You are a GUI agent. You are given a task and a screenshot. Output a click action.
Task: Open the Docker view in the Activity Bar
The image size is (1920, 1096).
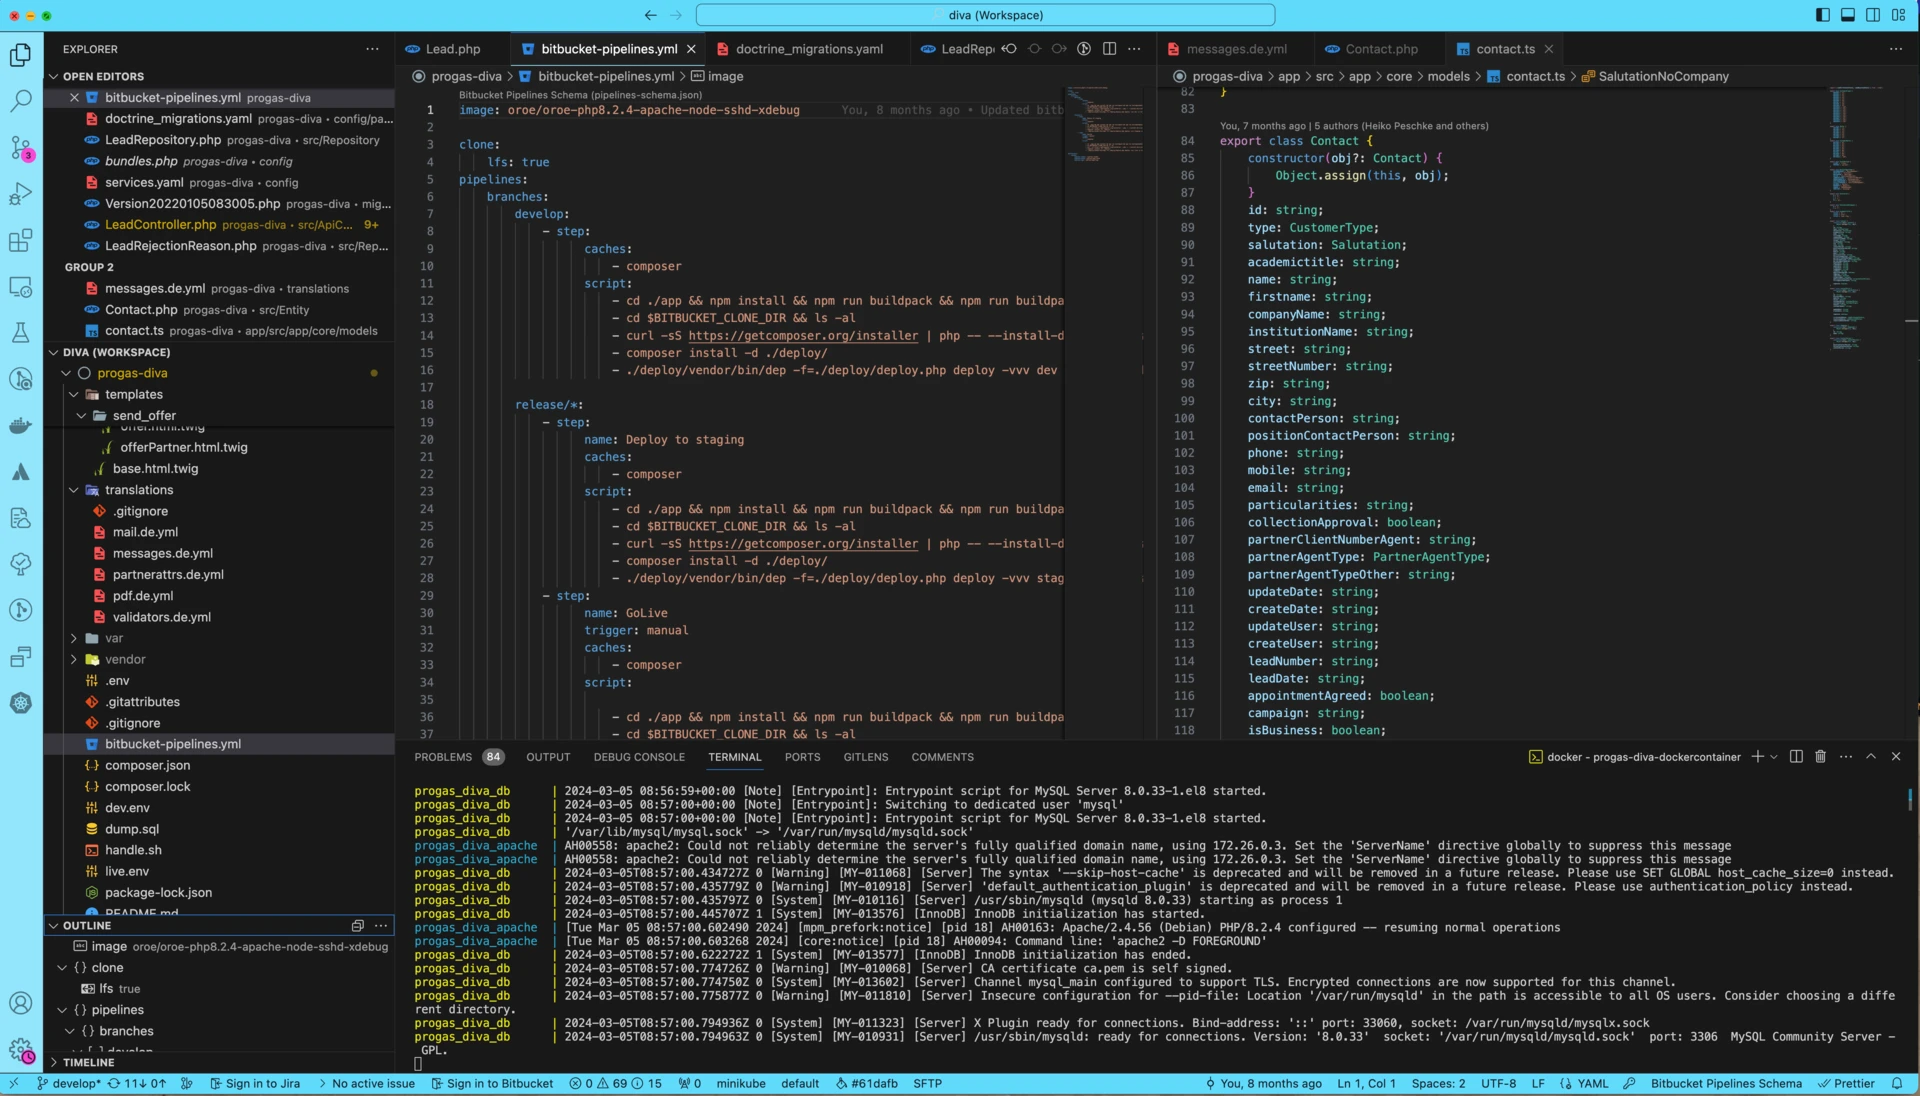pos(20,426)
